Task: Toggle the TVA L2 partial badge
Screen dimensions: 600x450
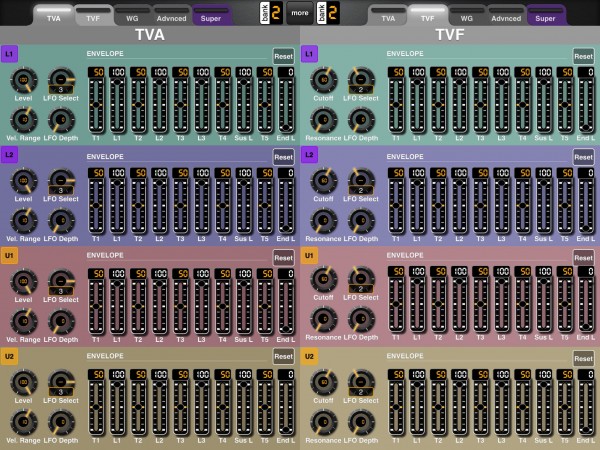Action: coord(9,155)
